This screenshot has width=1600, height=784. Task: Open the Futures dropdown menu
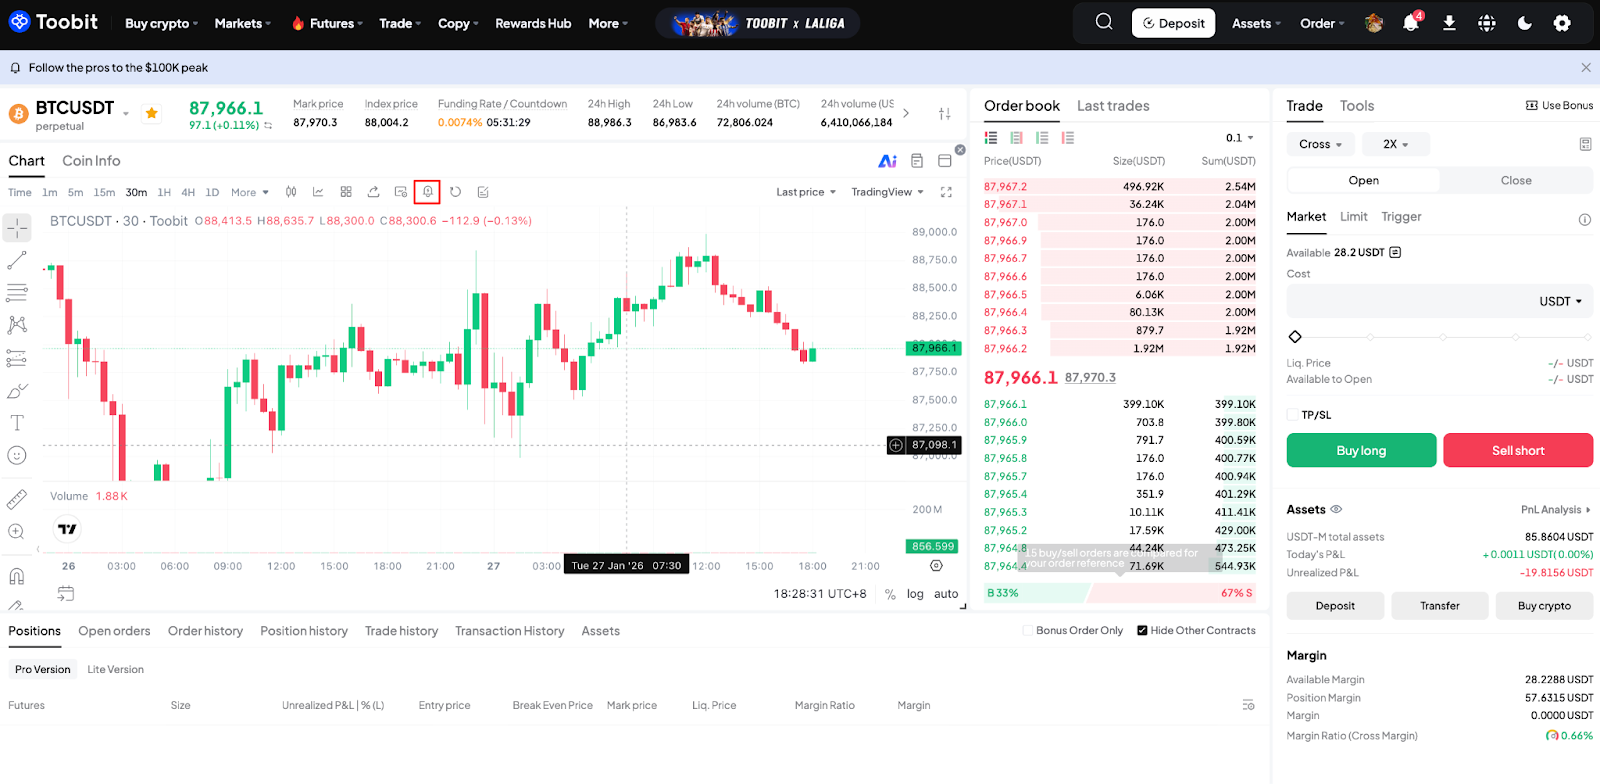pyautogui.click(x=327, y=23)
